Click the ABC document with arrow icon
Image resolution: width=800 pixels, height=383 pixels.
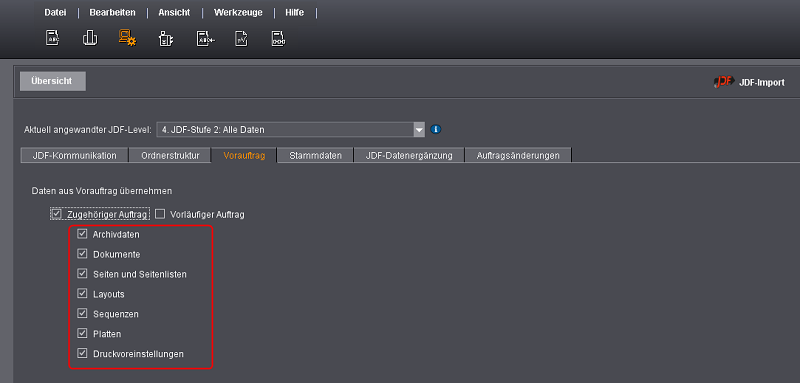point(205,39)
